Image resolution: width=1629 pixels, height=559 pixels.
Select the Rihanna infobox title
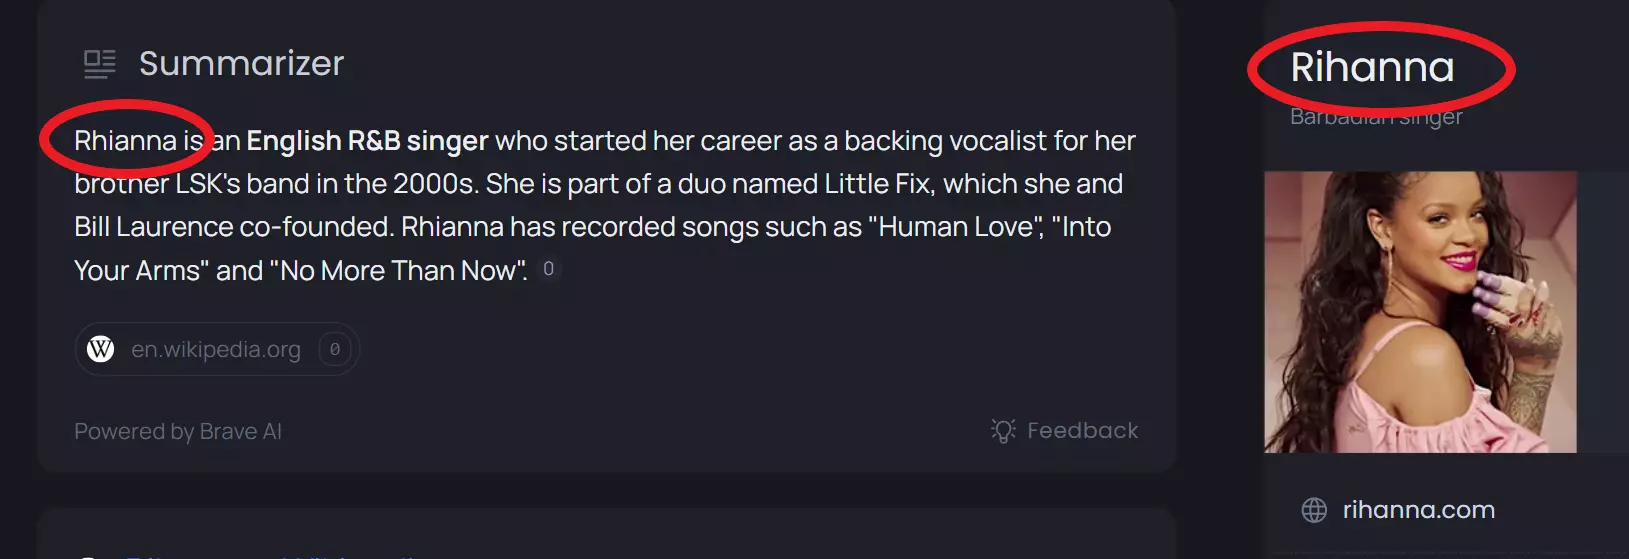(1372, 68)
